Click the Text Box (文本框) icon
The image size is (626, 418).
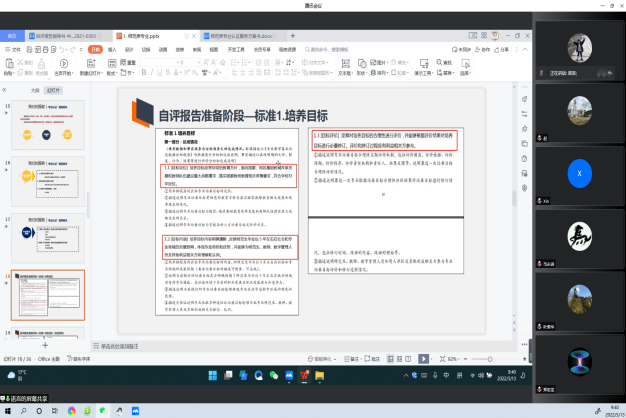[345, 63]
